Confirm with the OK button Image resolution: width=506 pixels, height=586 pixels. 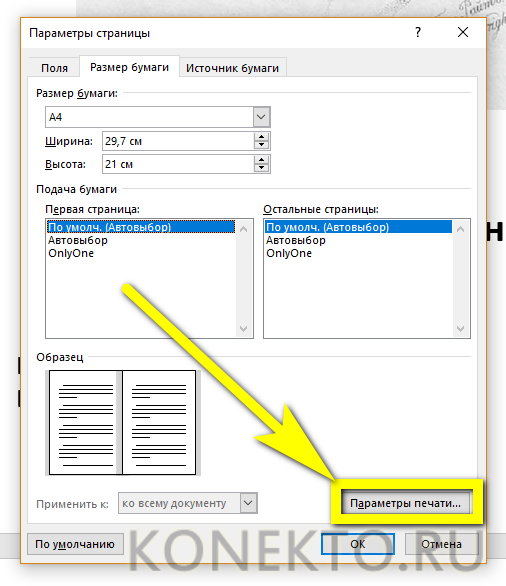tap(358, 544)
